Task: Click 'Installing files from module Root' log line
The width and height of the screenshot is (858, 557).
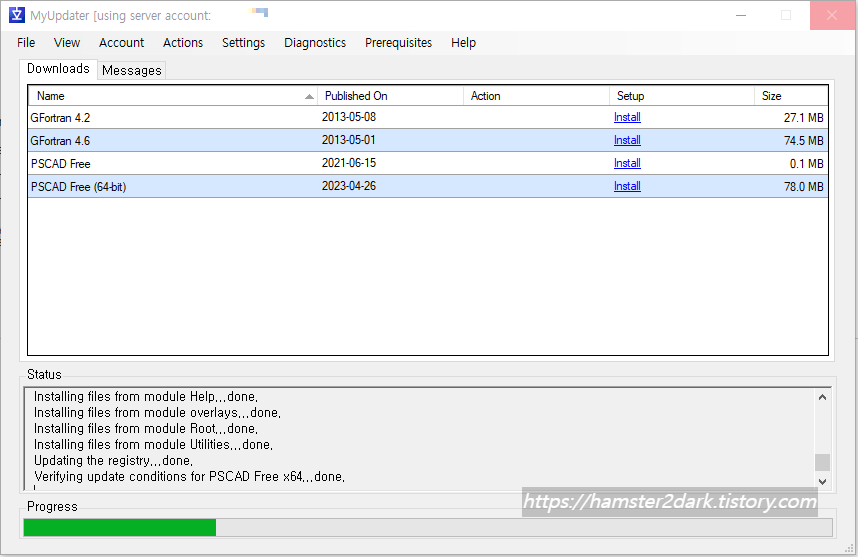Action: [x=146, y=428]
